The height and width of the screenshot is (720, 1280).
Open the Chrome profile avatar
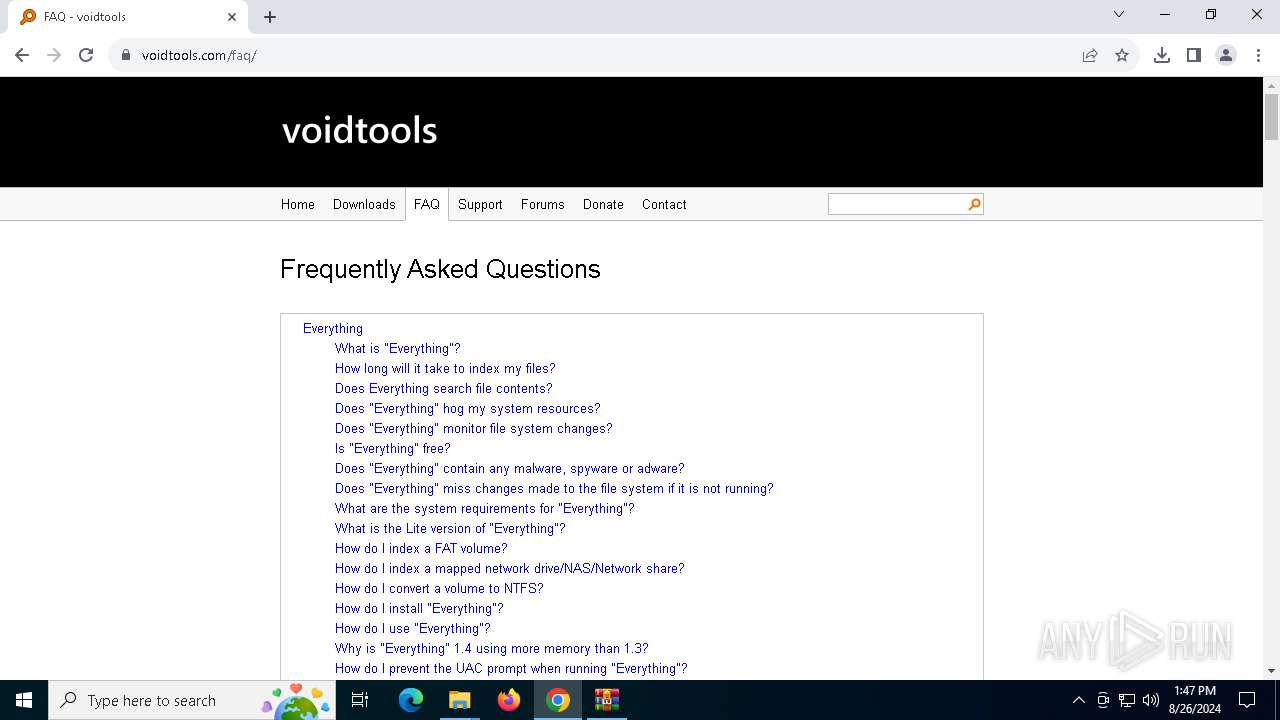pyautogui.click(x=1226, y=55)
